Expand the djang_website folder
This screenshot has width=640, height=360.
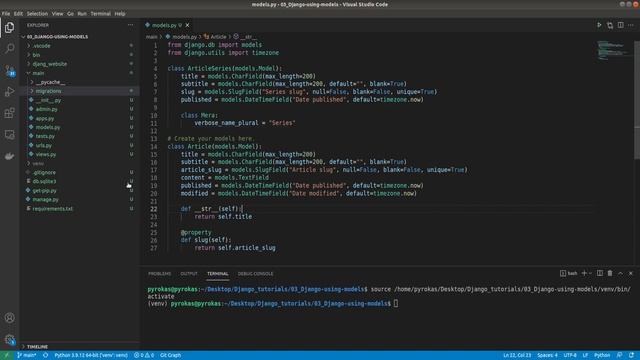coord(50,64)
